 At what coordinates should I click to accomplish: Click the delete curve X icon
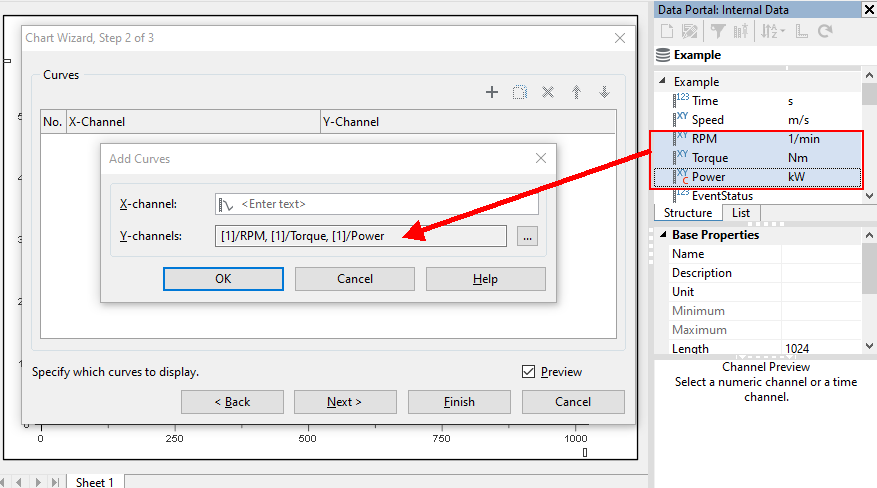[548, 92]
